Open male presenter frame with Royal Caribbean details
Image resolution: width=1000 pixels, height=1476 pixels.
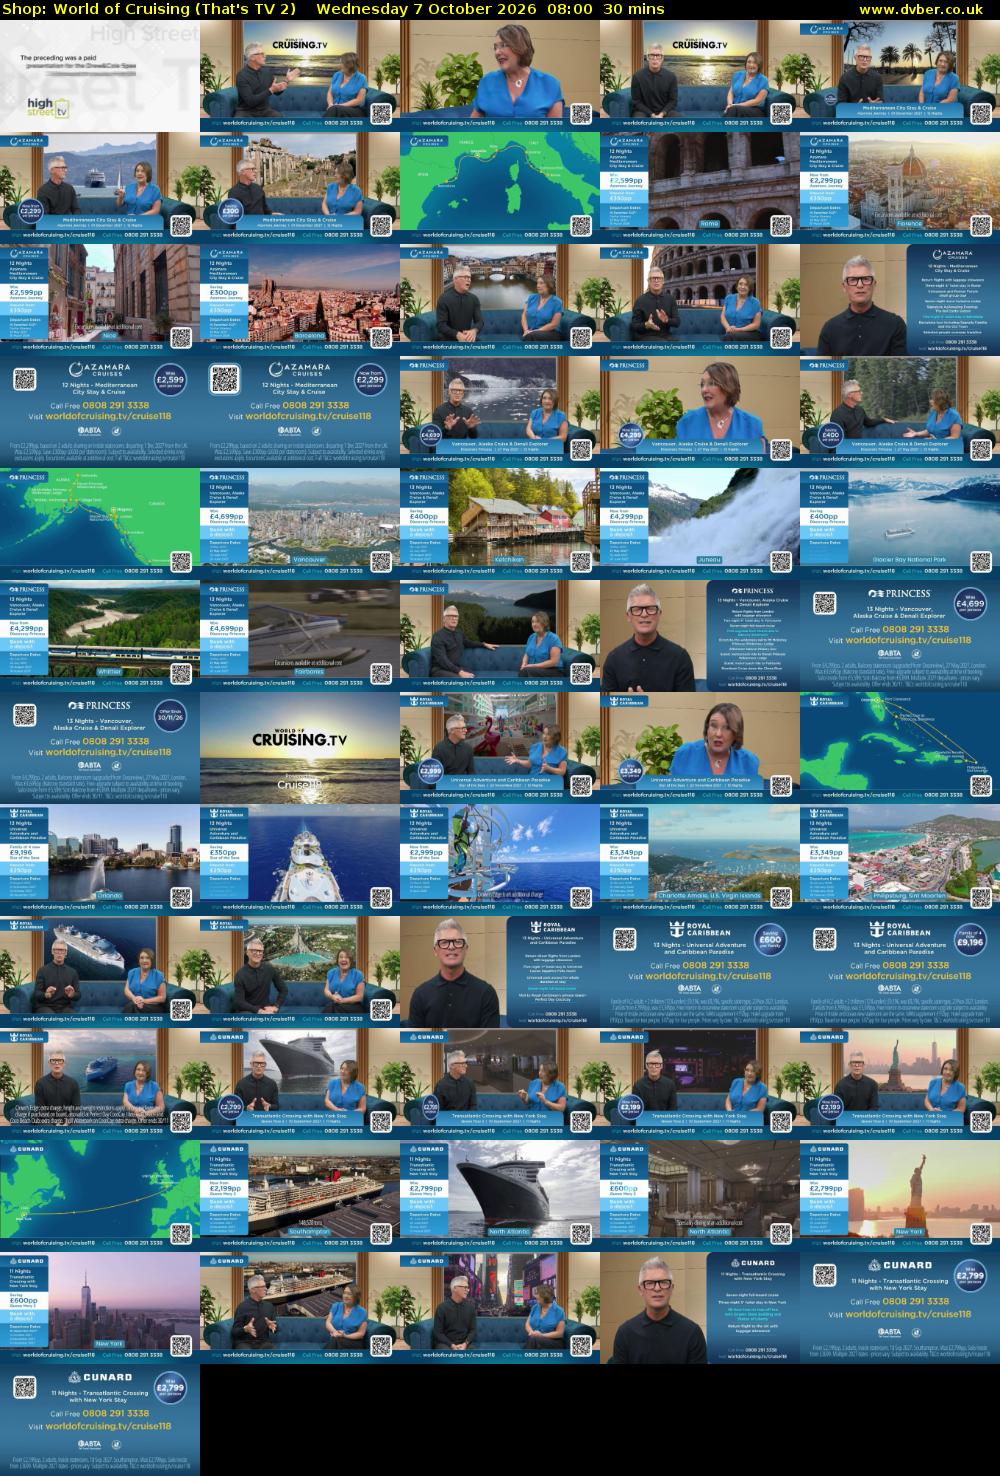[500, 972]
